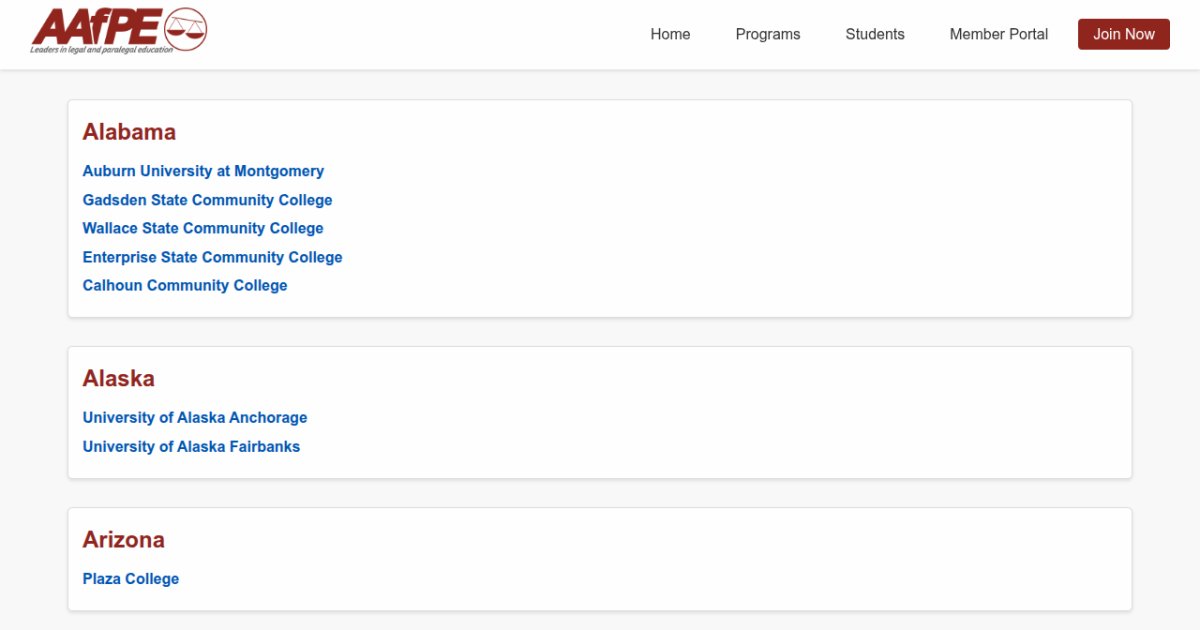Choose Enterprise State Community College
The image size is (1200, 630).
[212, 257]
